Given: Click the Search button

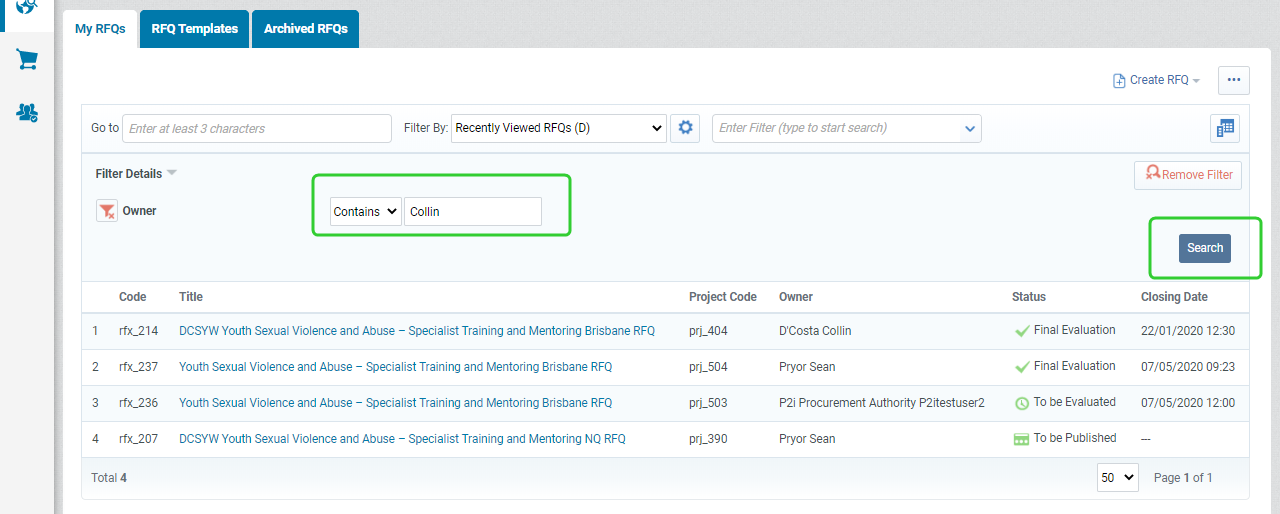Looking at the screenshot, I should [x=1205, y=248].
